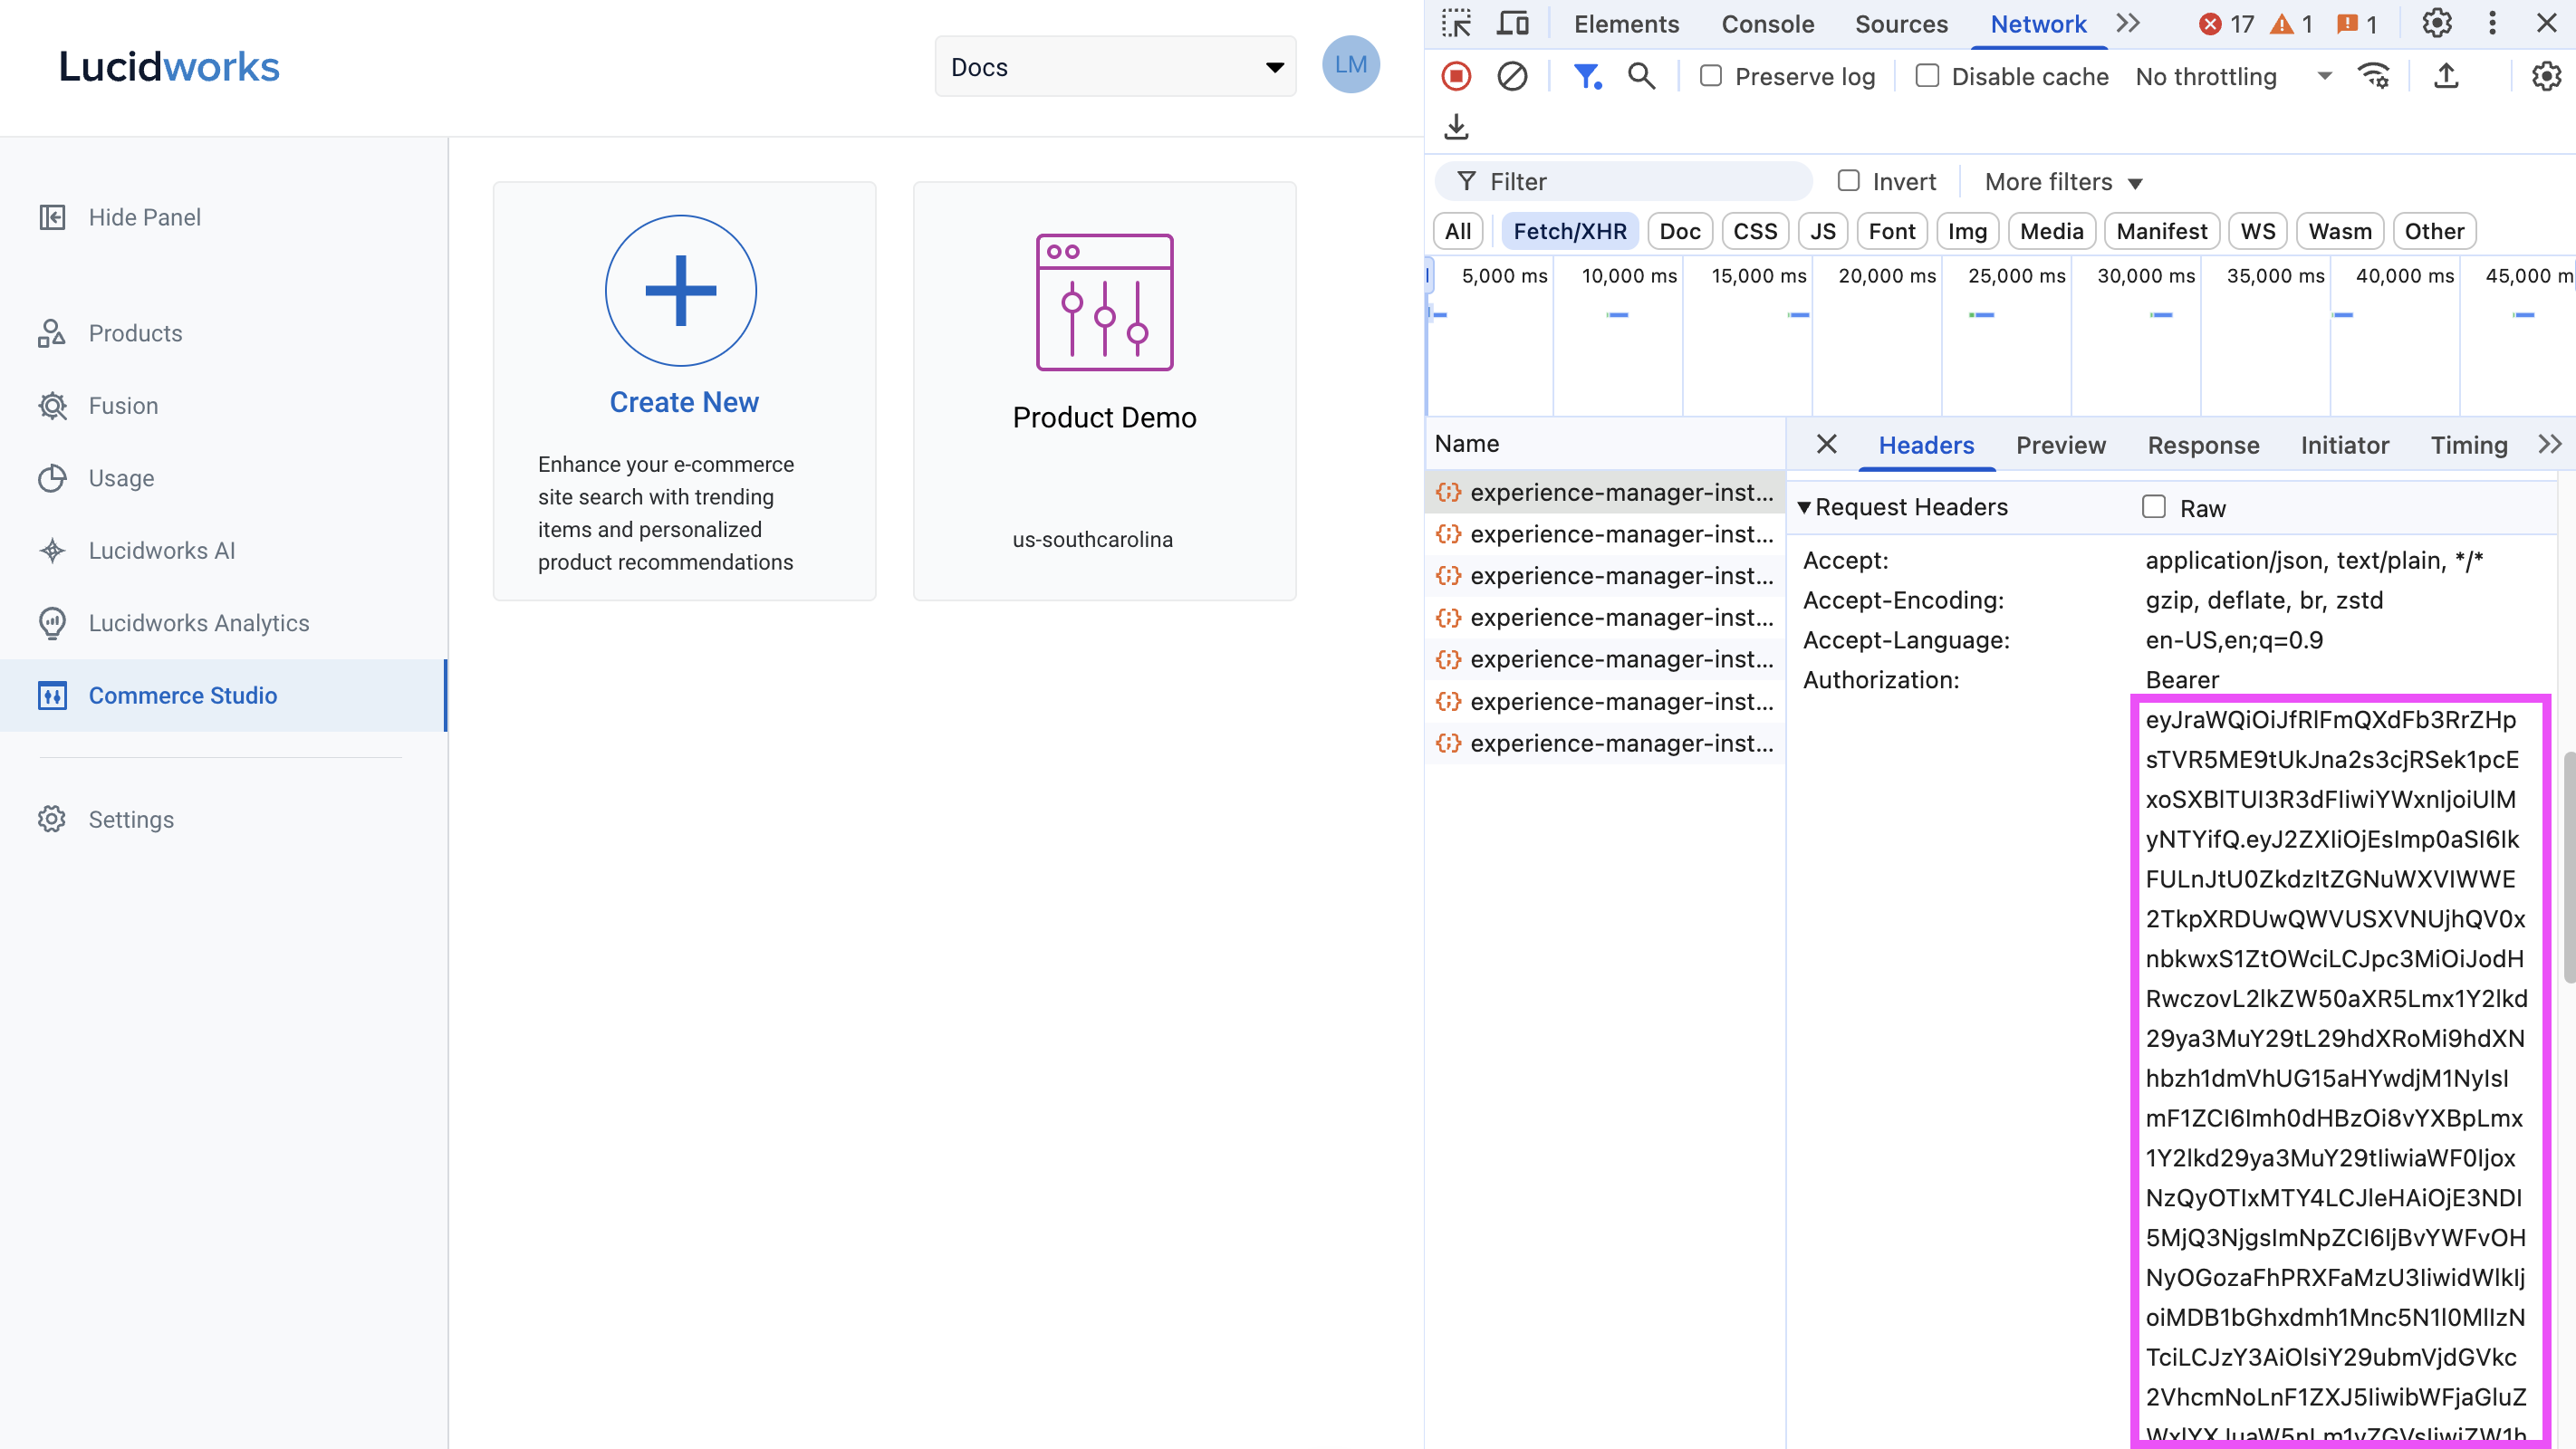Toggle the All request type filter
The image size is (2576, 1449).
pos(1457,231)
